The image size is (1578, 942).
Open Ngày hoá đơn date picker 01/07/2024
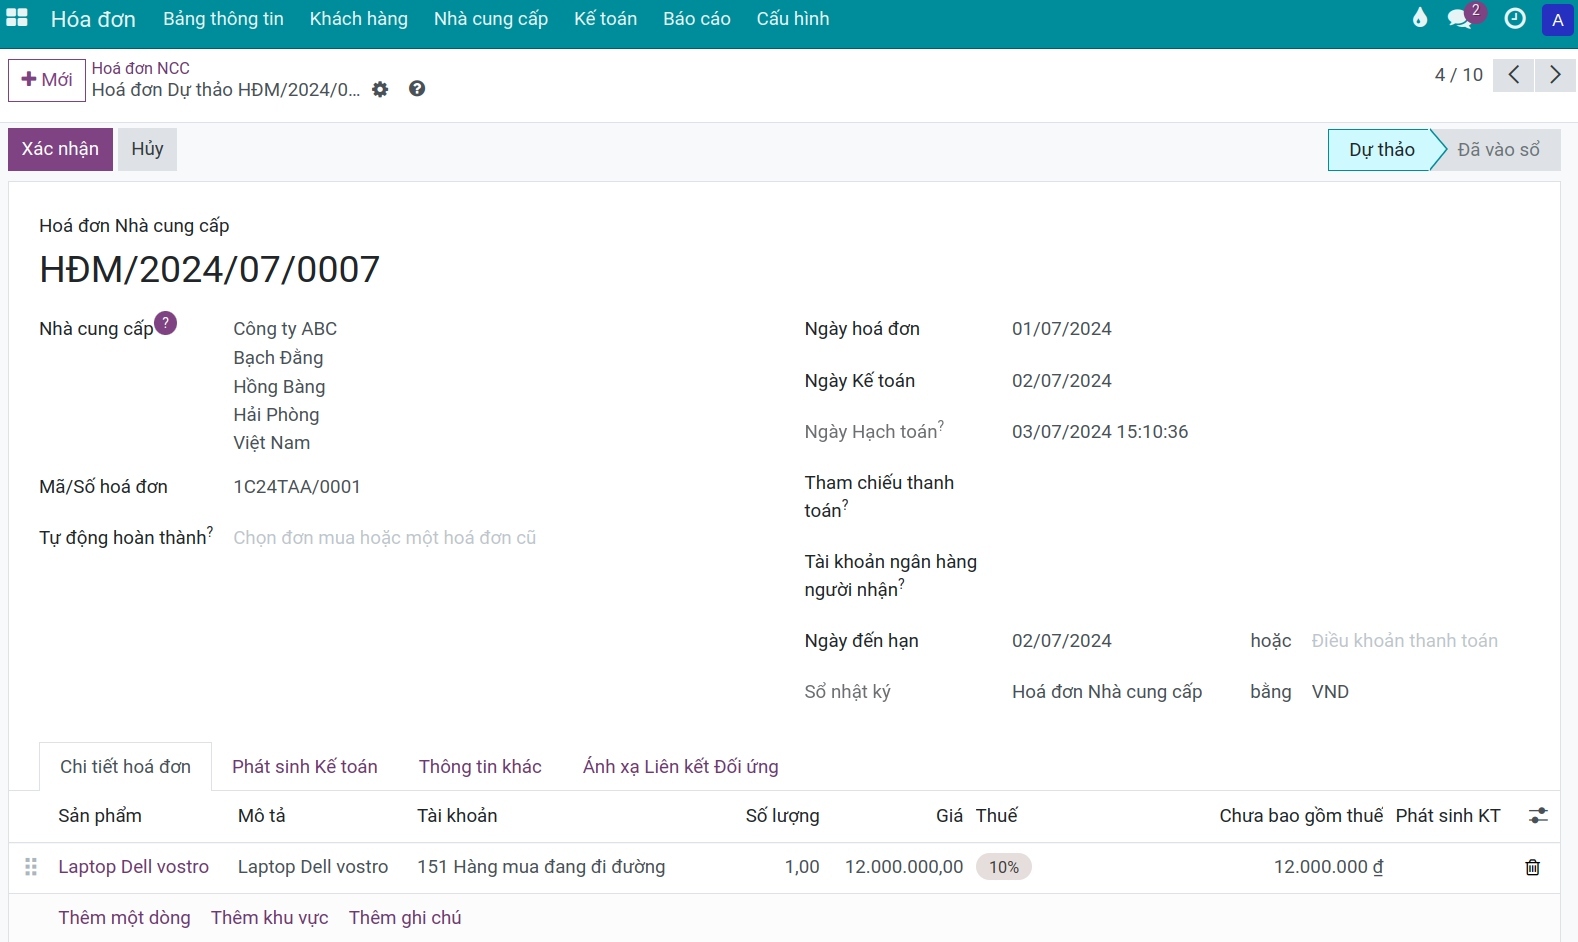pos(1062,329)
